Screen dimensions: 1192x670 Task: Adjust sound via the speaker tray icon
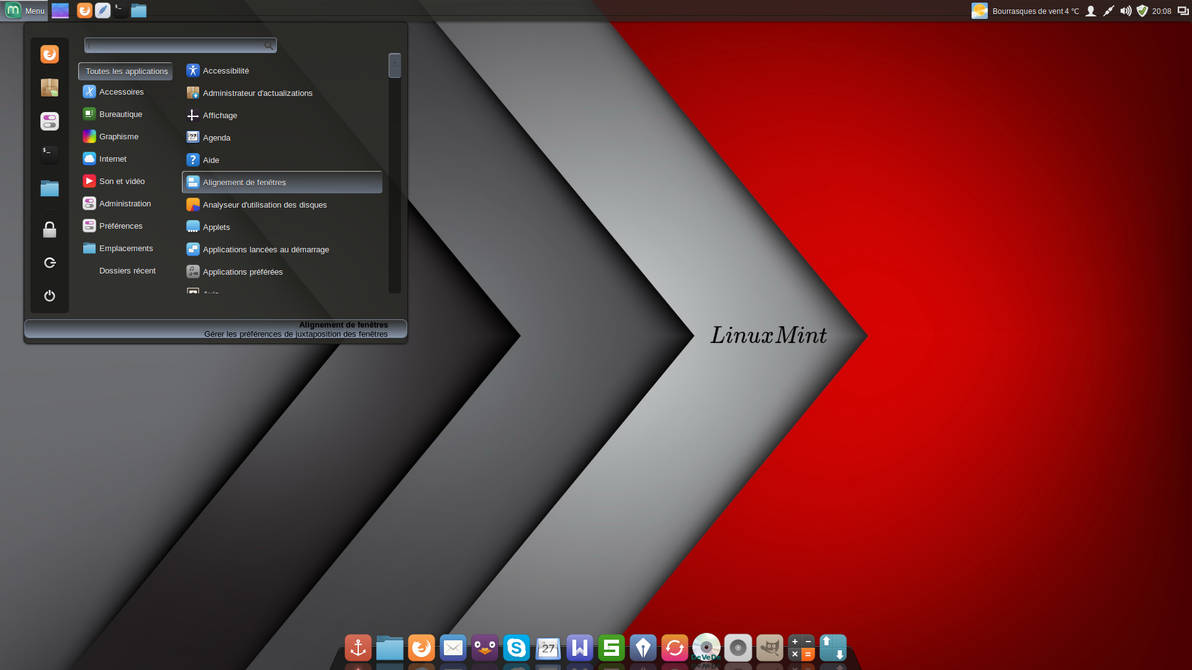[1126, 11]
